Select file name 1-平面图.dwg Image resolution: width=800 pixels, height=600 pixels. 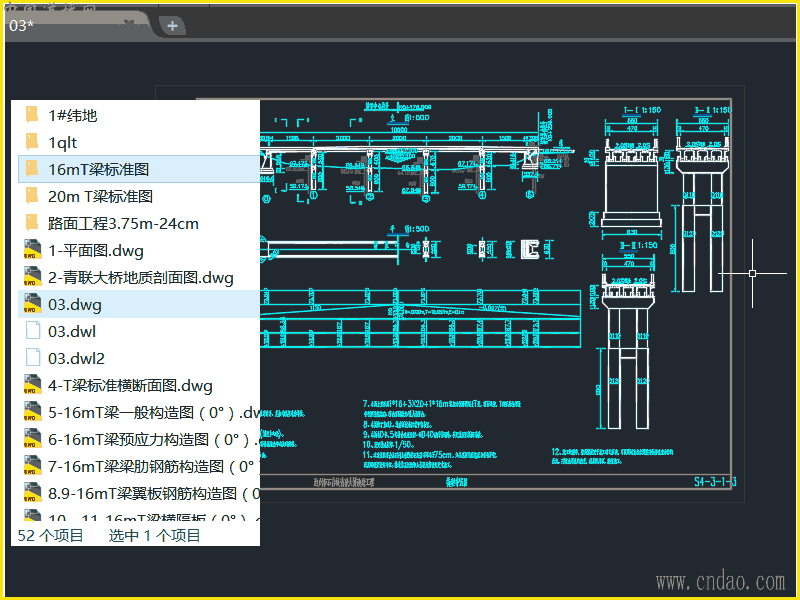point(96,251)
